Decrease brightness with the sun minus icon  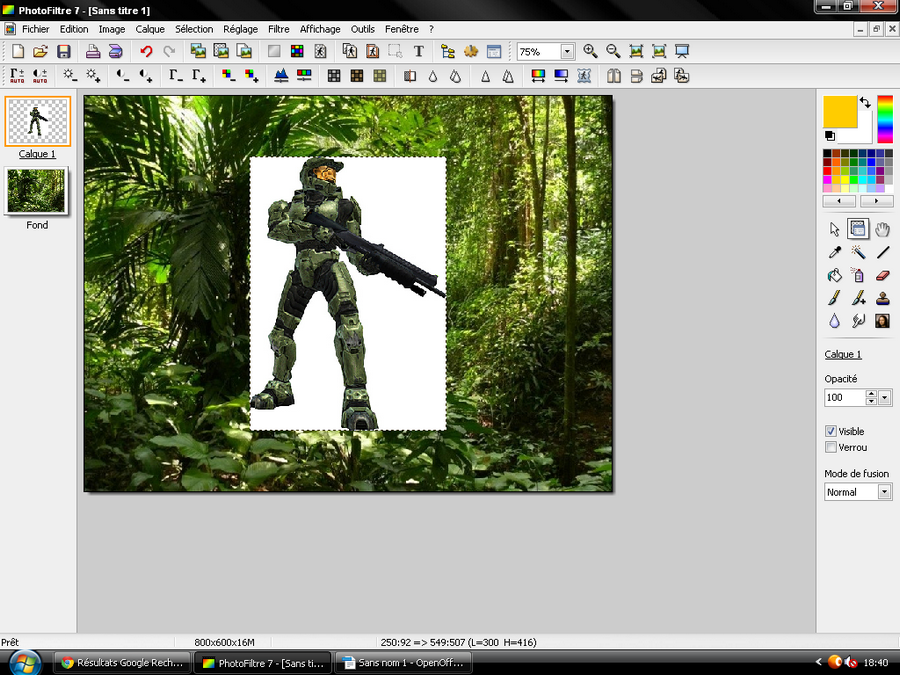point(70,76)
